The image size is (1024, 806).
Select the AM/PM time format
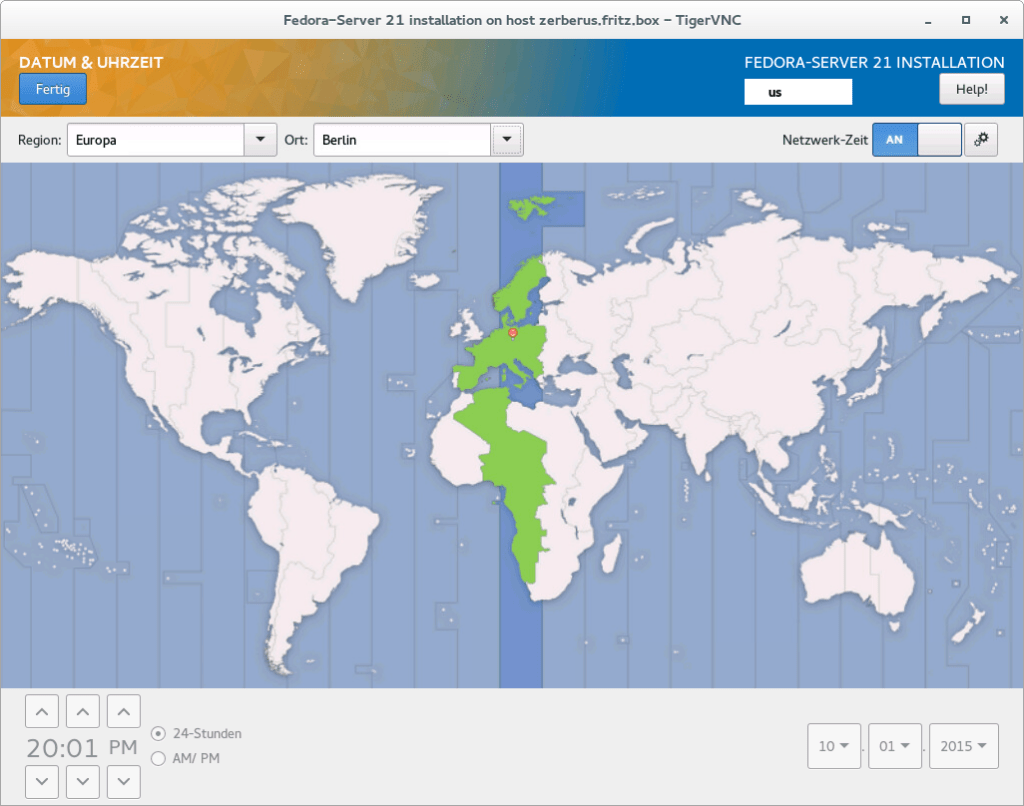[158, 758]
